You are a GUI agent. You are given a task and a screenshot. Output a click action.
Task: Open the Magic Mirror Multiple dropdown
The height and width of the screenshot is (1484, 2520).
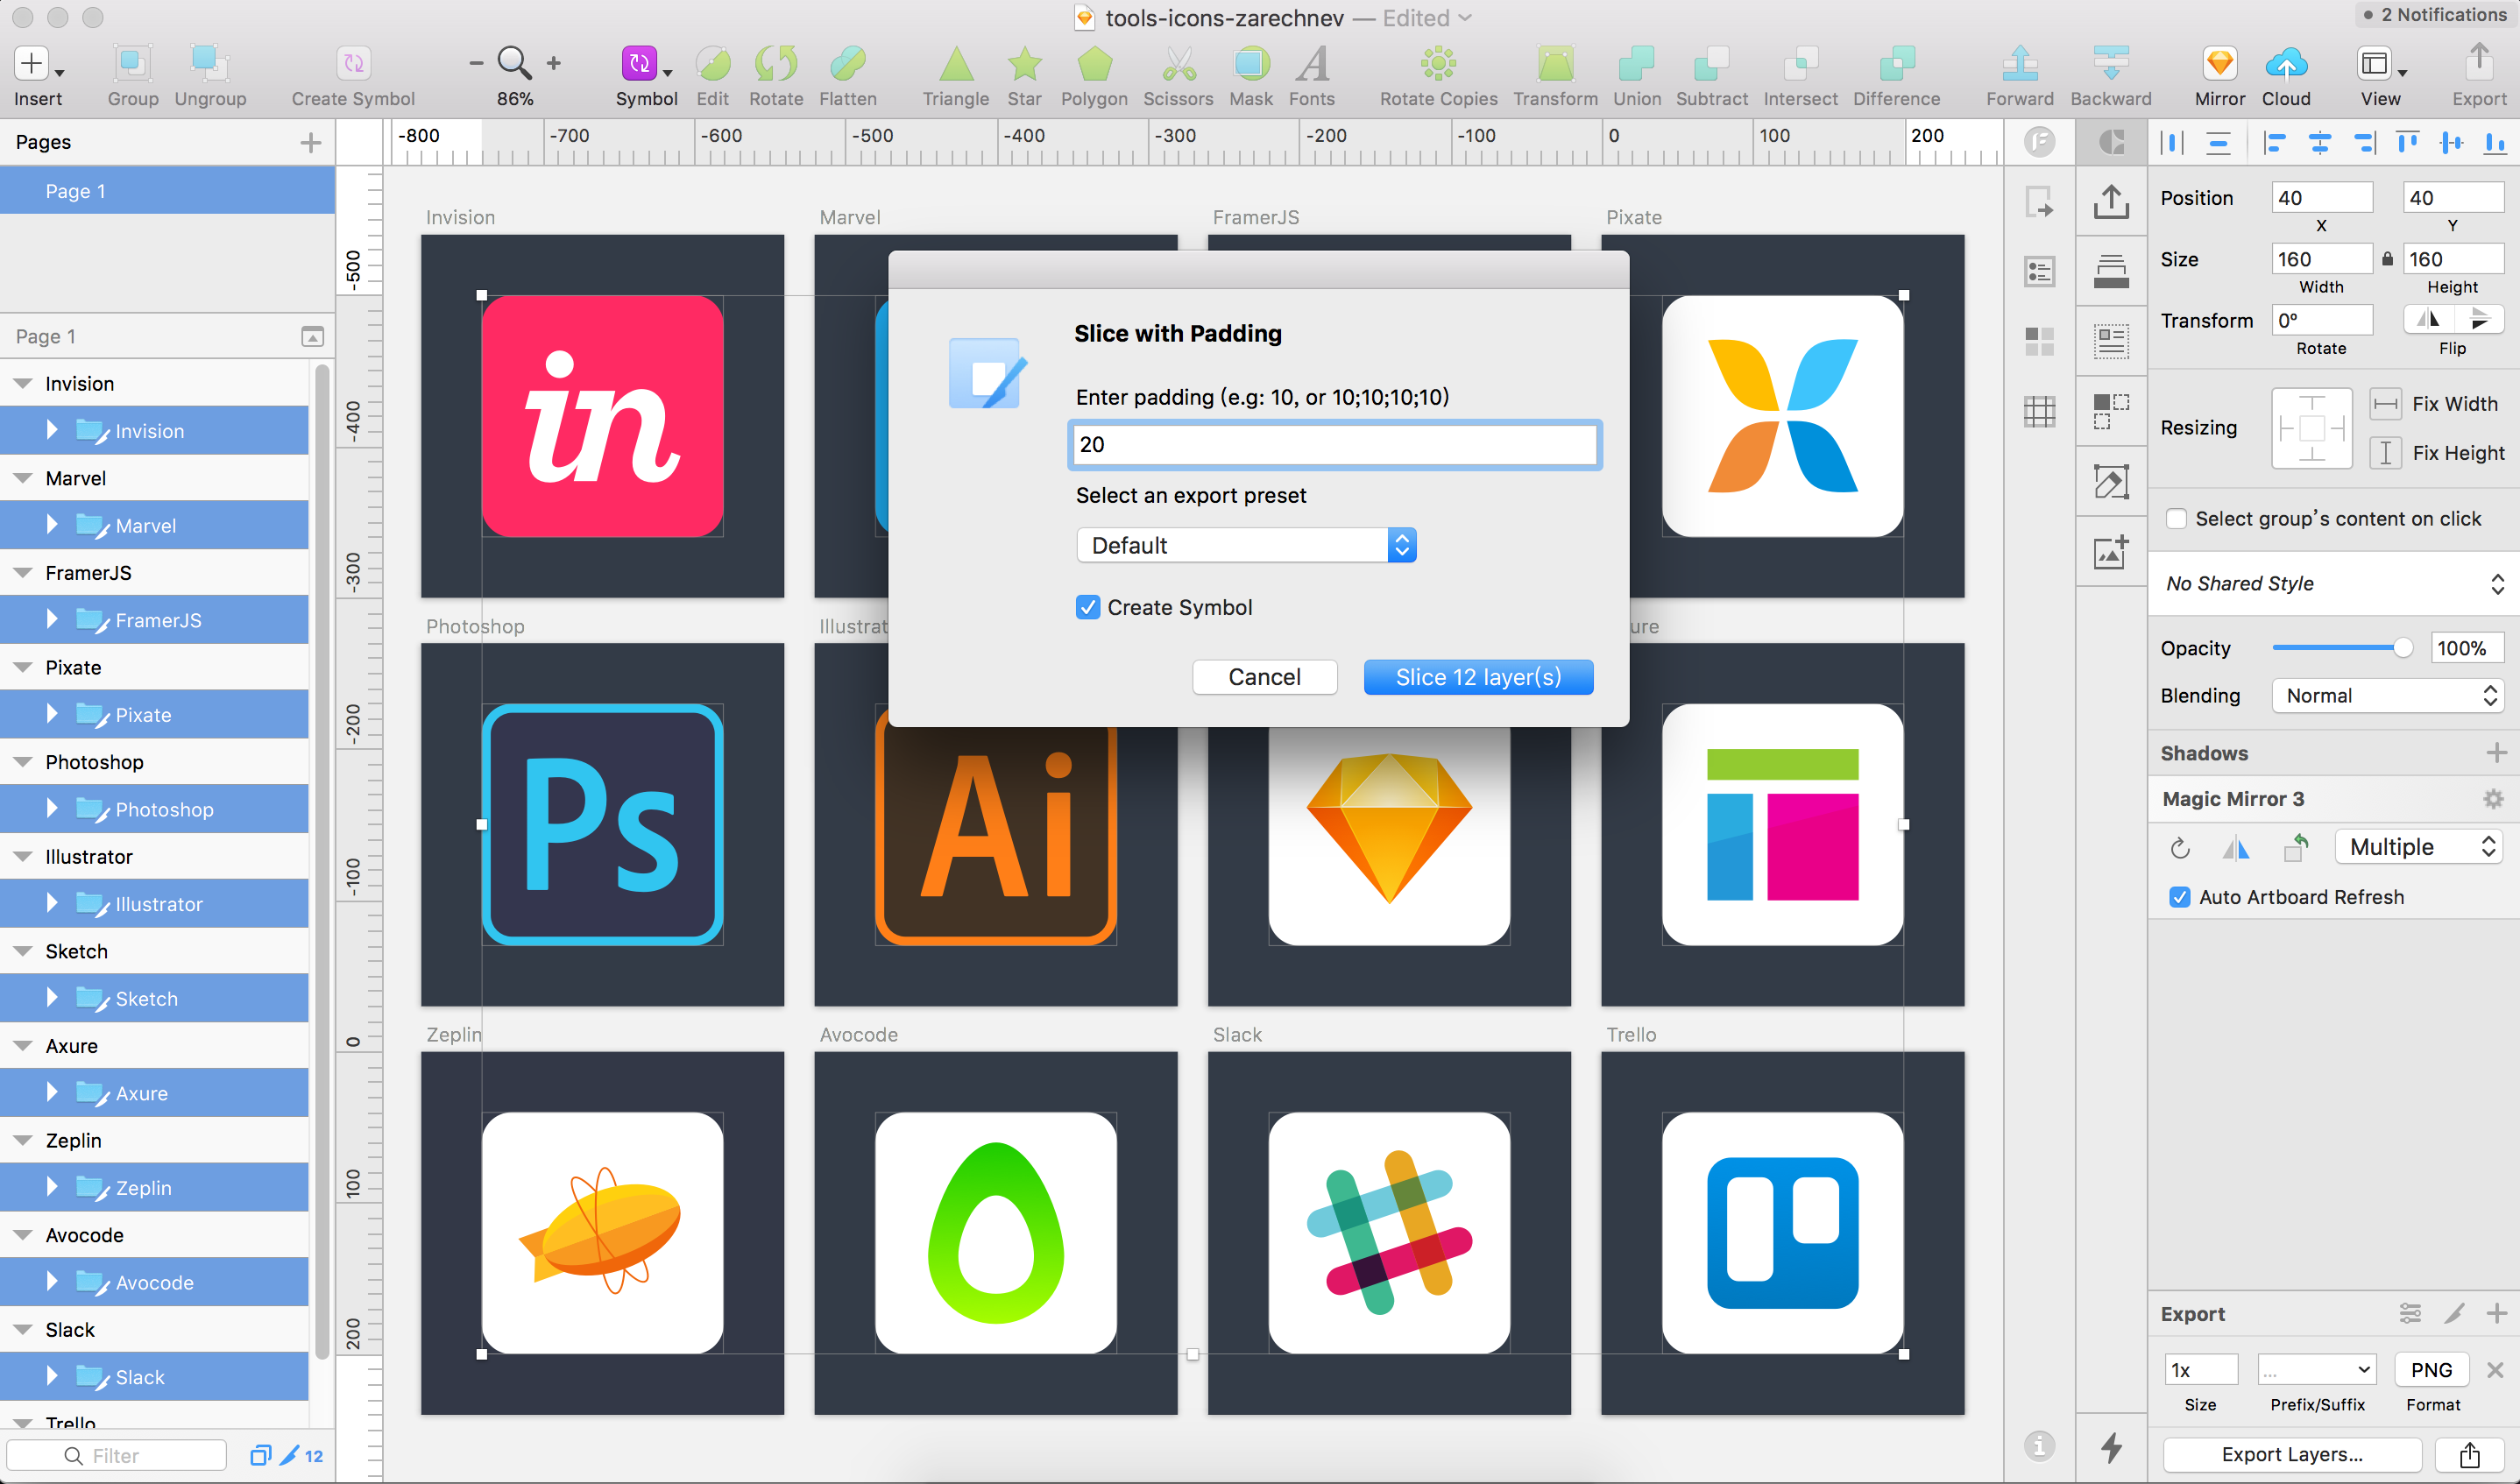(x=2419, y=847)
